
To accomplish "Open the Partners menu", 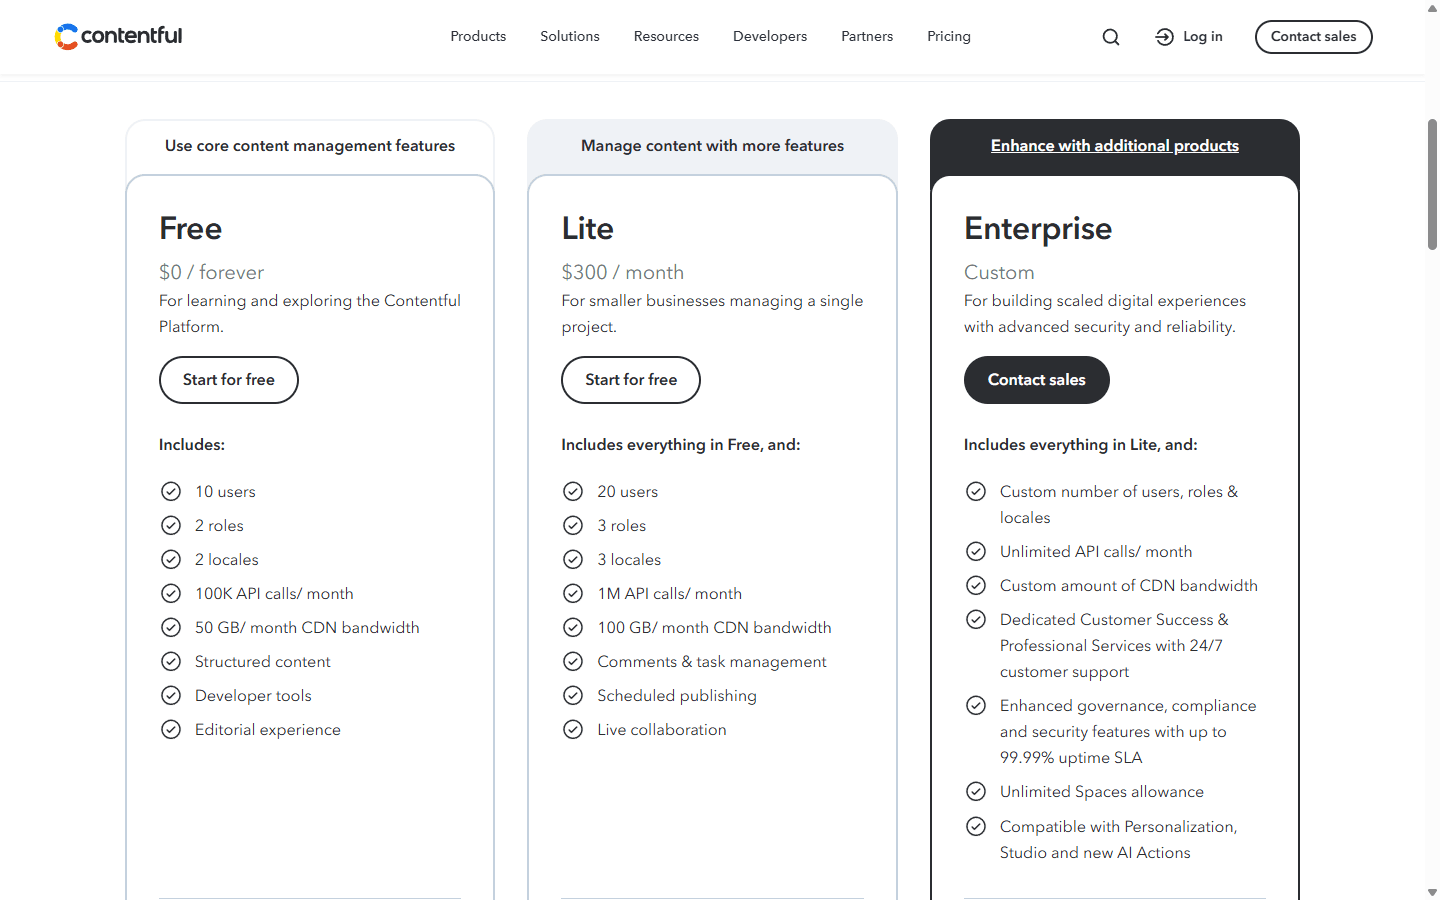I will pos(867,36).
